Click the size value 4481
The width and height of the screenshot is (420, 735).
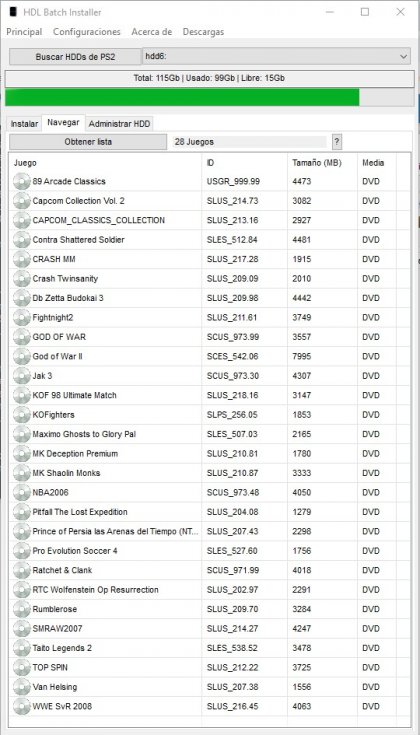point(301,240)
